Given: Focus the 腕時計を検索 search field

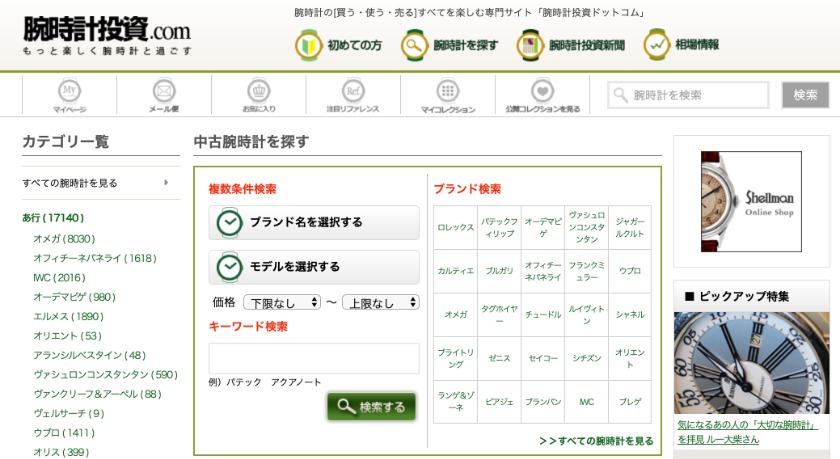Looking at the screenshot, I should click(x=688, y=95).
